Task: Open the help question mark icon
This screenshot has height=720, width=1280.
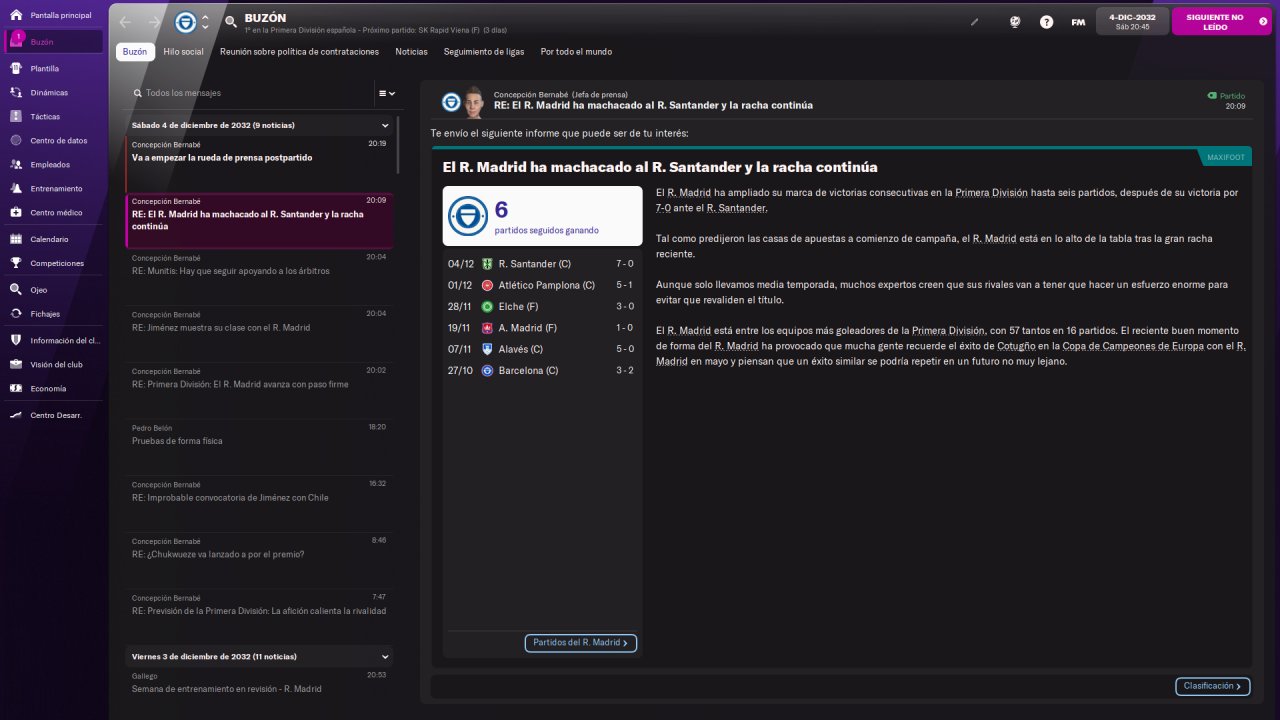Action: coord(1046,21)
